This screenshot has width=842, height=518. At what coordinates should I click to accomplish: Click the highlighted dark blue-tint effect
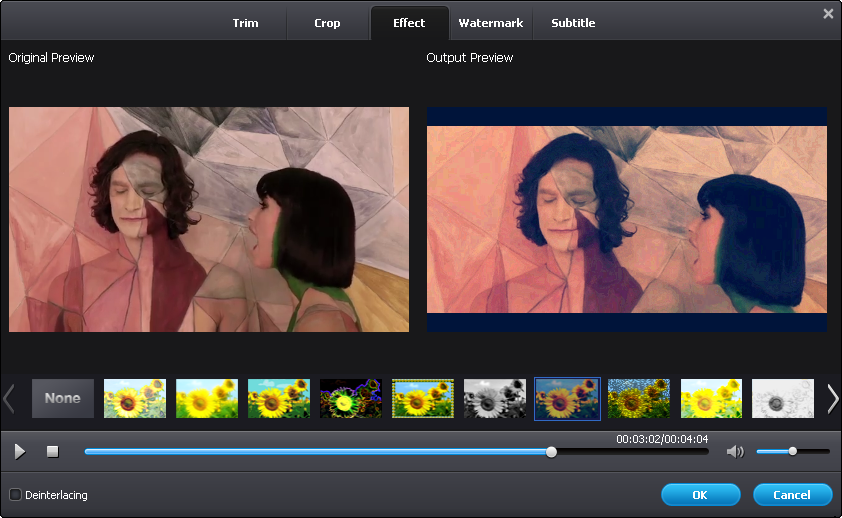[x=567, y=398]
